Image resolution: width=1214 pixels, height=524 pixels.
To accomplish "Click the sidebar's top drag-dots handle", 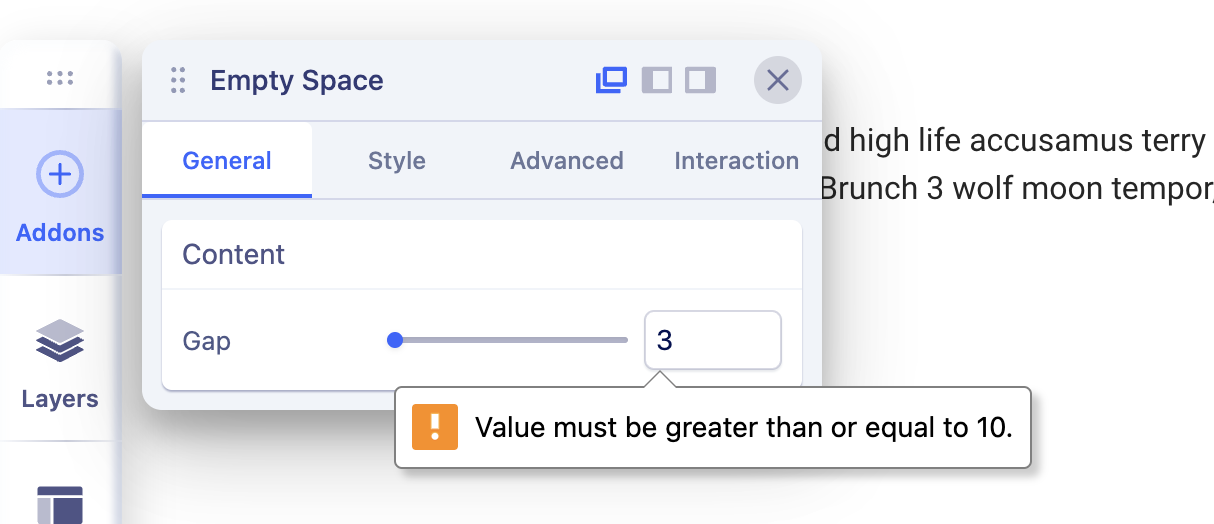I will coord(60,78).
